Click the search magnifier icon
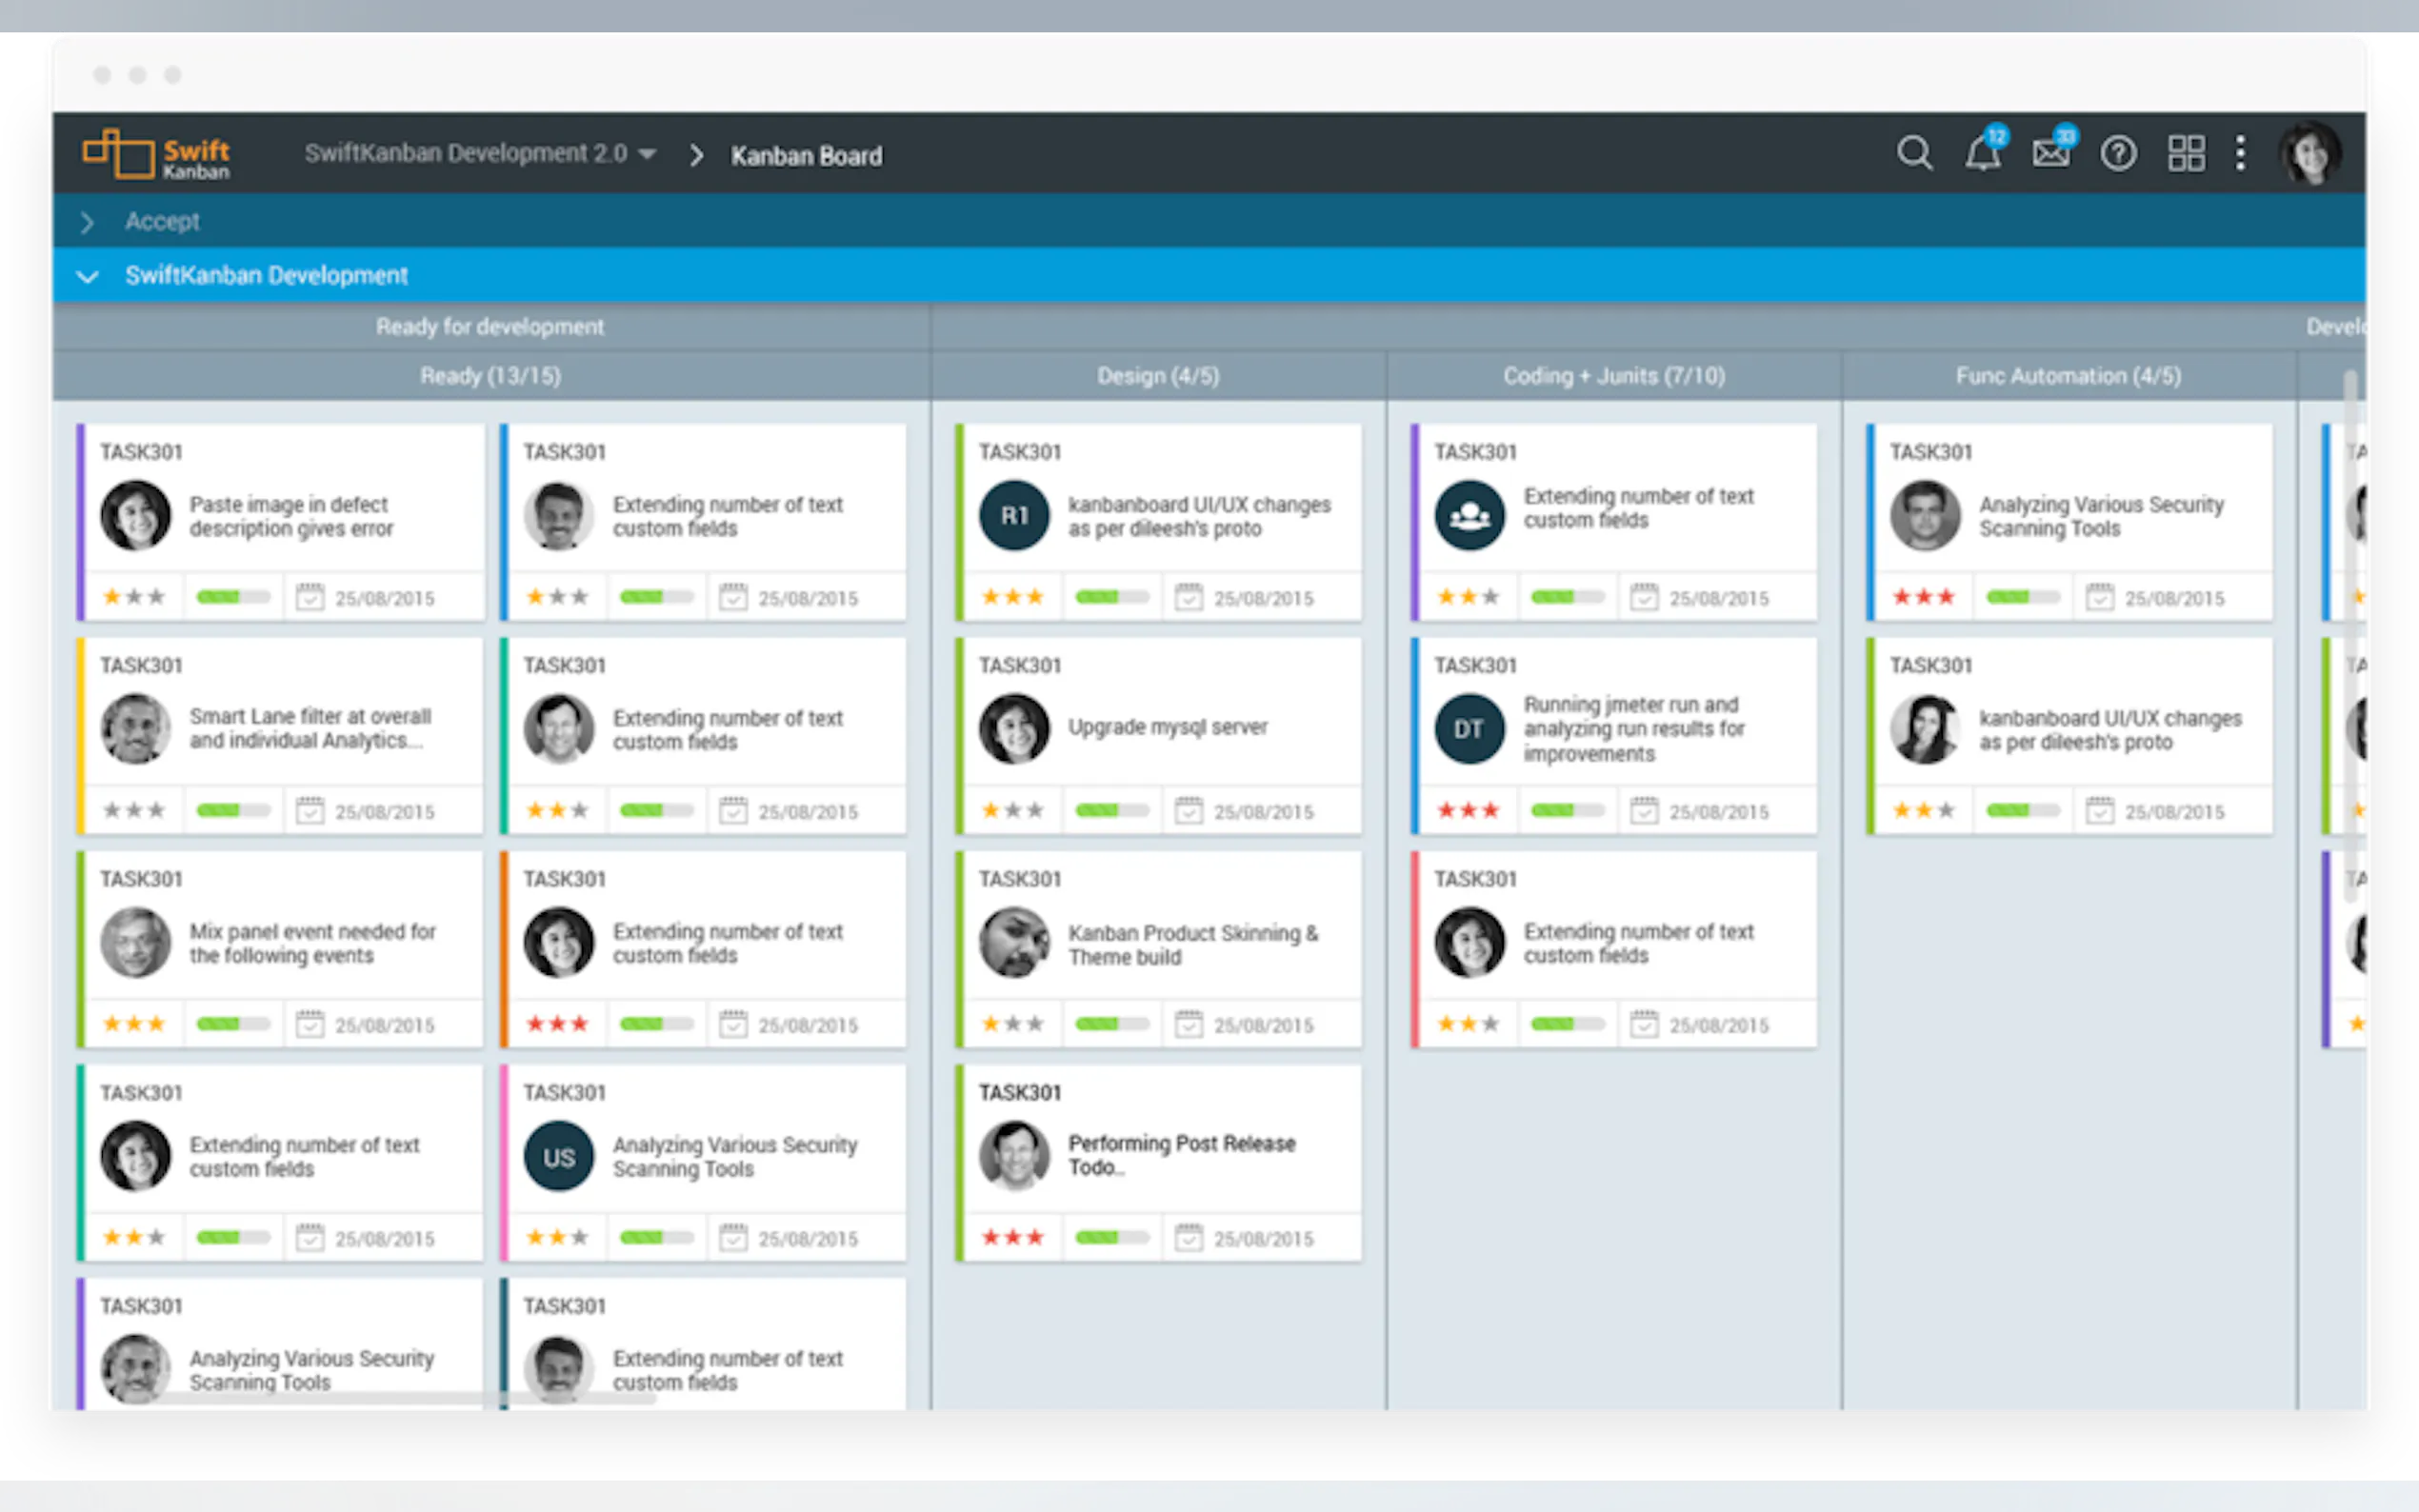Screen dimensions: 2419x1512 point(1914,154)
